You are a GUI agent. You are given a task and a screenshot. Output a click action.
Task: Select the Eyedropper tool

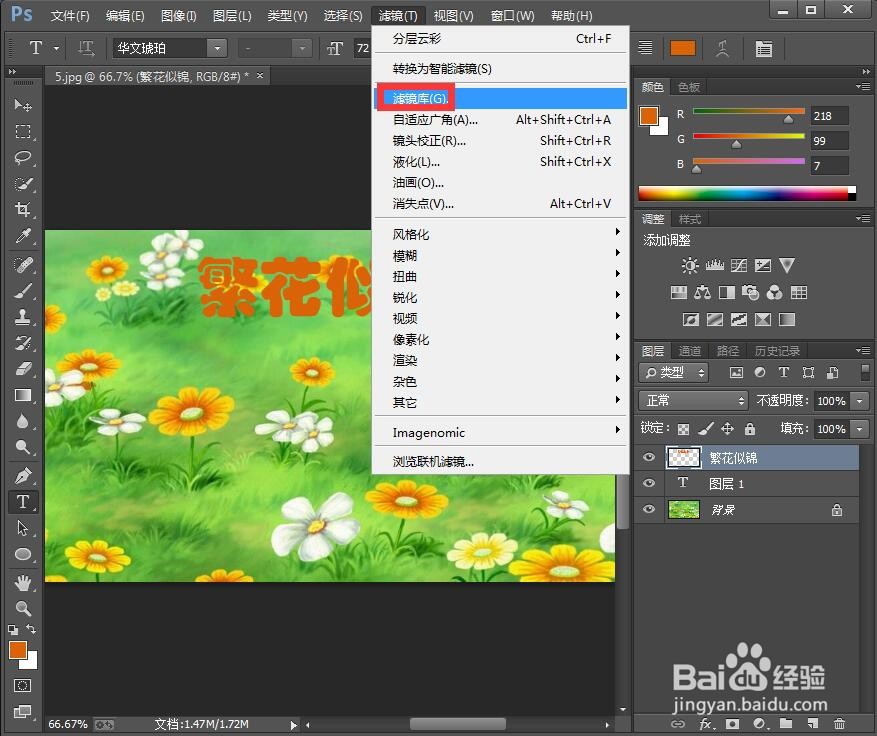(x=22, y=237)
